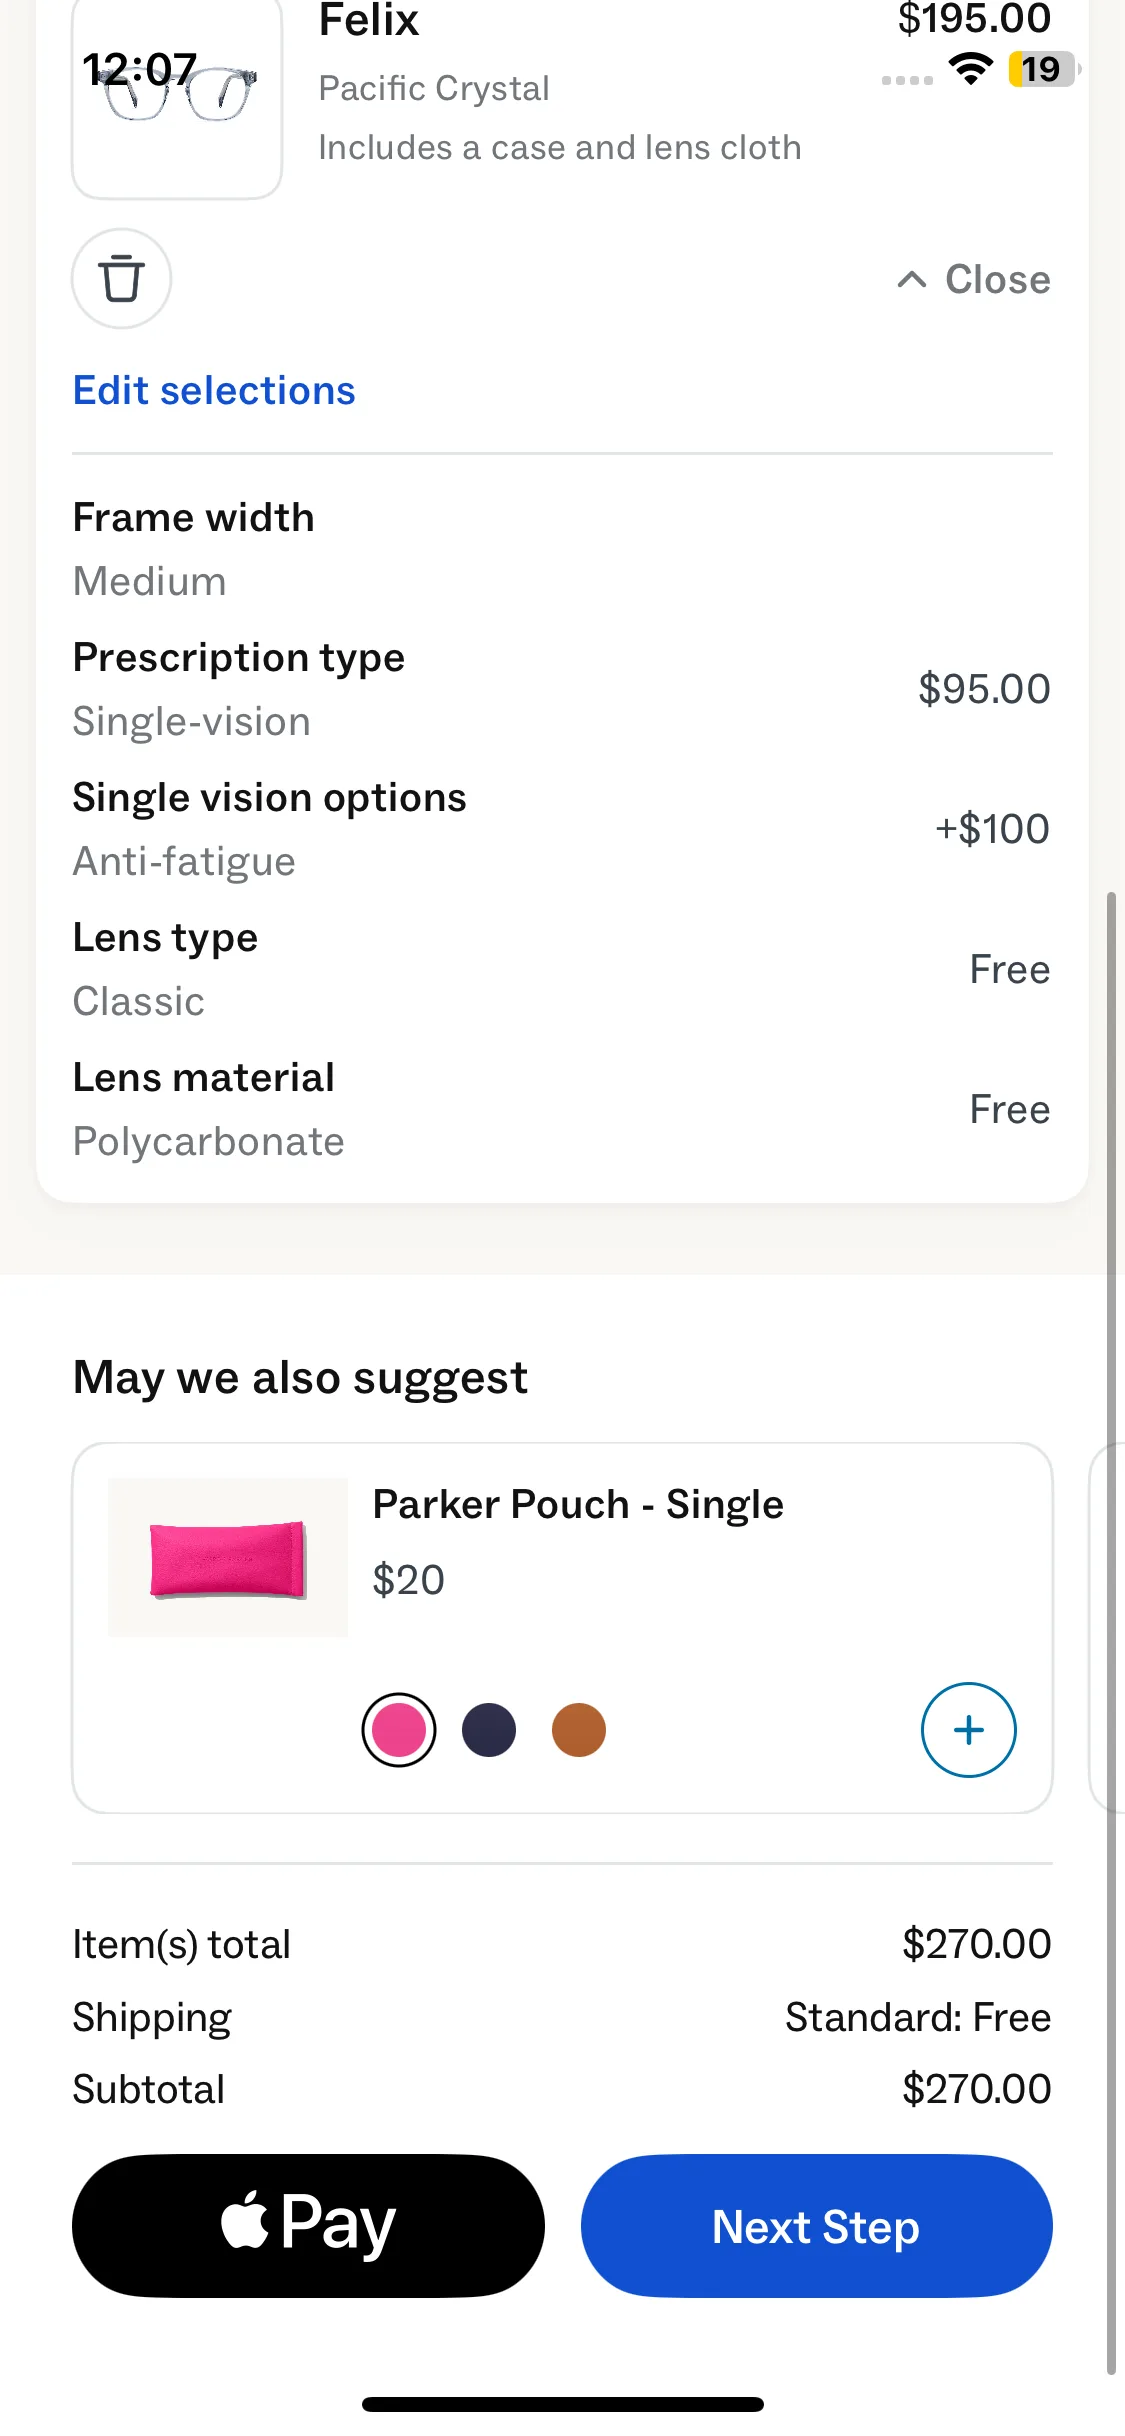The width and height of the screenshot is (1125, 2436).
Task: Add Parker Pouch with the plus icon
Action: tap(968, 1730)
